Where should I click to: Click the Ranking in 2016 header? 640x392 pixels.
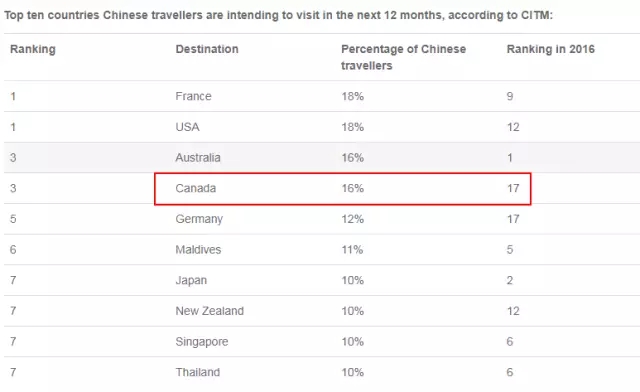pyautogui.click(x=551, y=49)
